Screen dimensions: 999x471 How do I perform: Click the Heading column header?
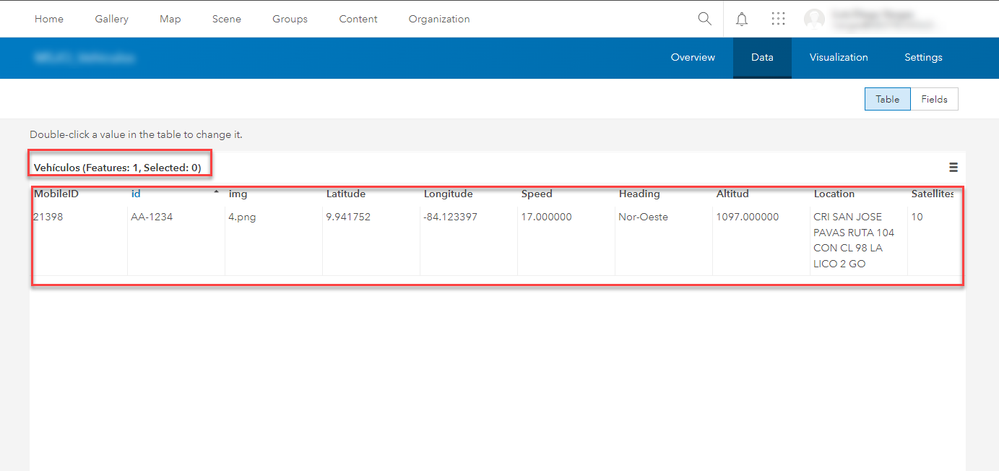click(x=639, y=194)
